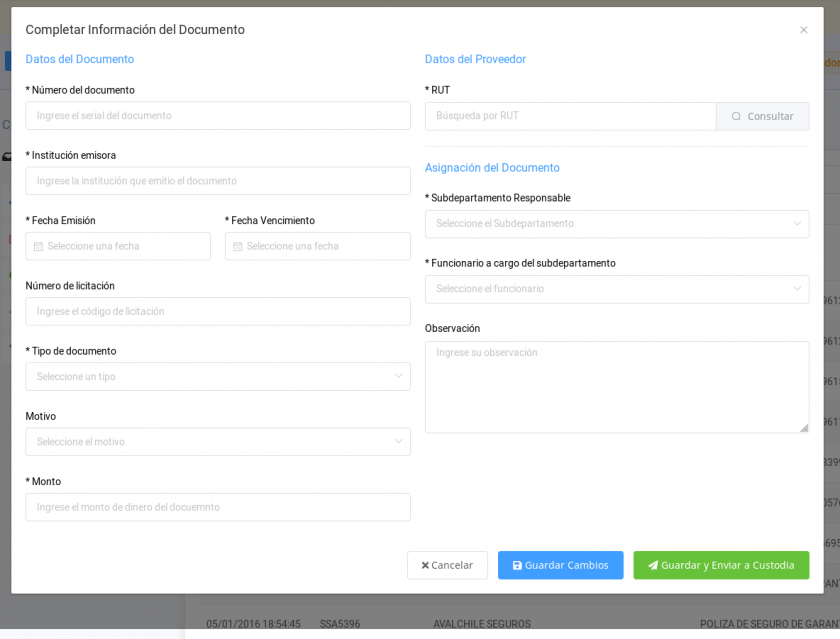
Task: Open the Tipo de documento dropdown
Action: [217, 376]
